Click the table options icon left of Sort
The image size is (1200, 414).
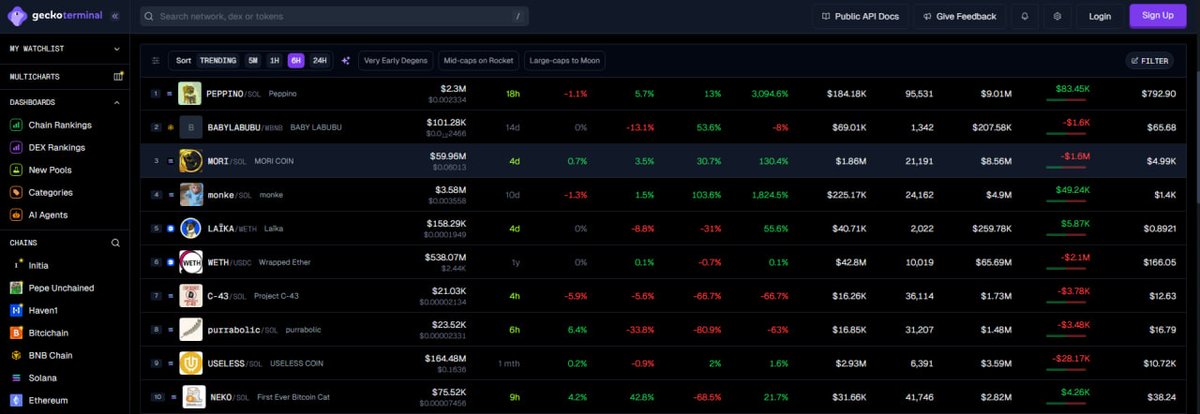(x=155, y=61)
